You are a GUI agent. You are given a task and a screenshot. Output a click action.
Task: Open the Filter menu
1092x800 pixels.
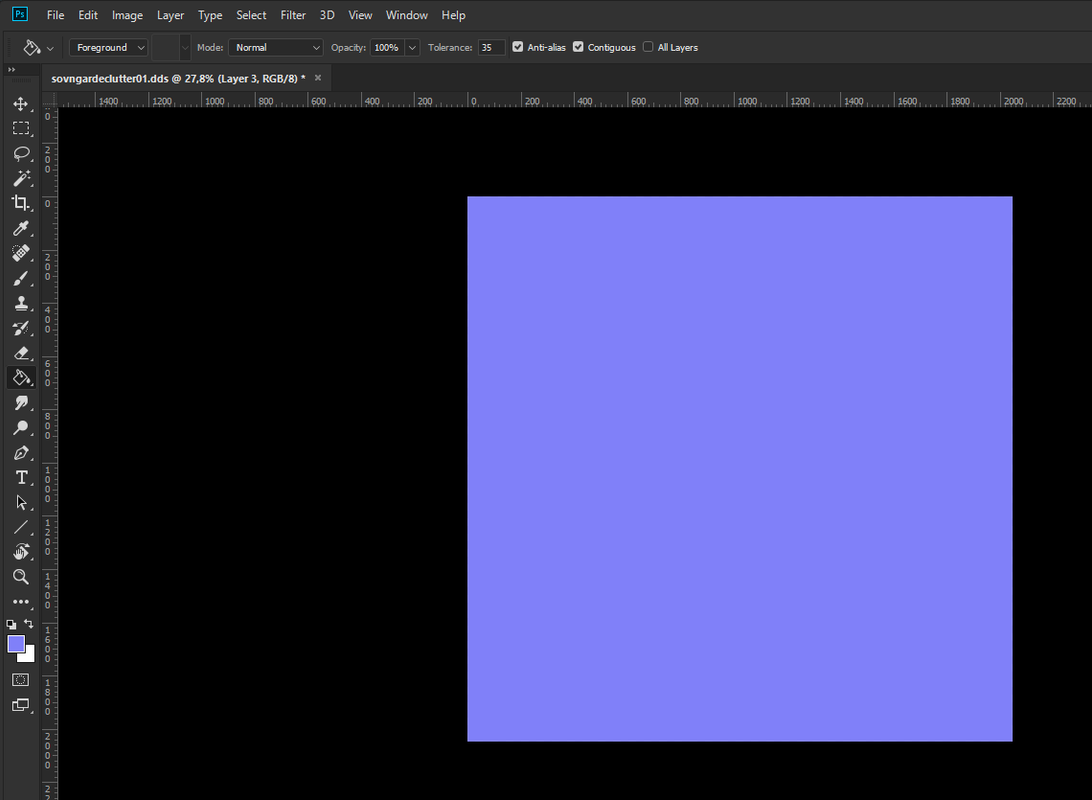click(292, 15)
